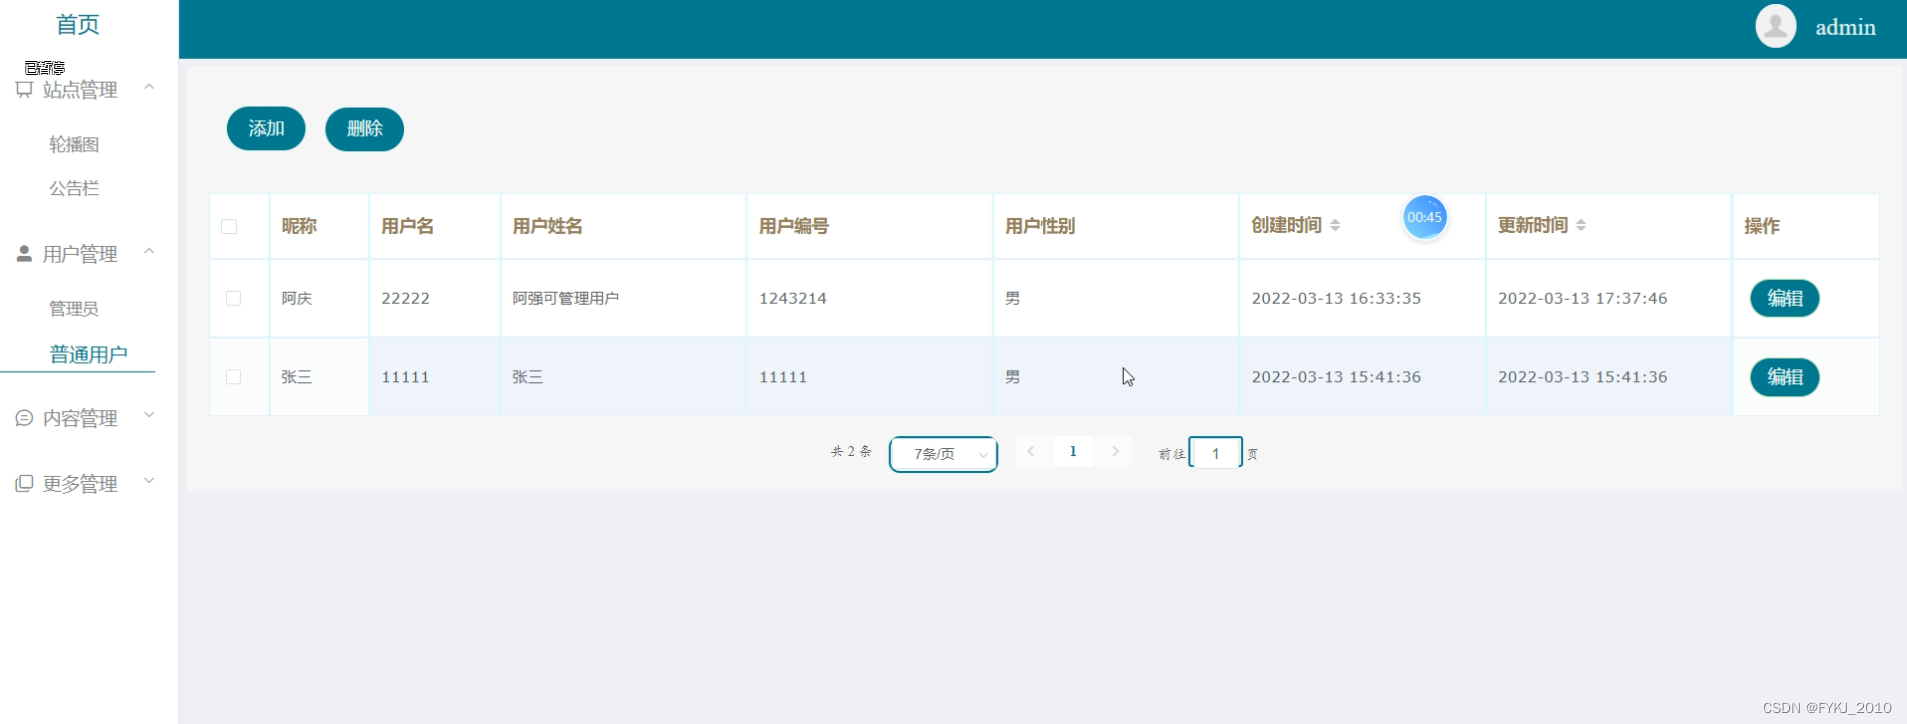
Task: Collapse the 用户管理 menu chevron
Action: coord(149,251)
